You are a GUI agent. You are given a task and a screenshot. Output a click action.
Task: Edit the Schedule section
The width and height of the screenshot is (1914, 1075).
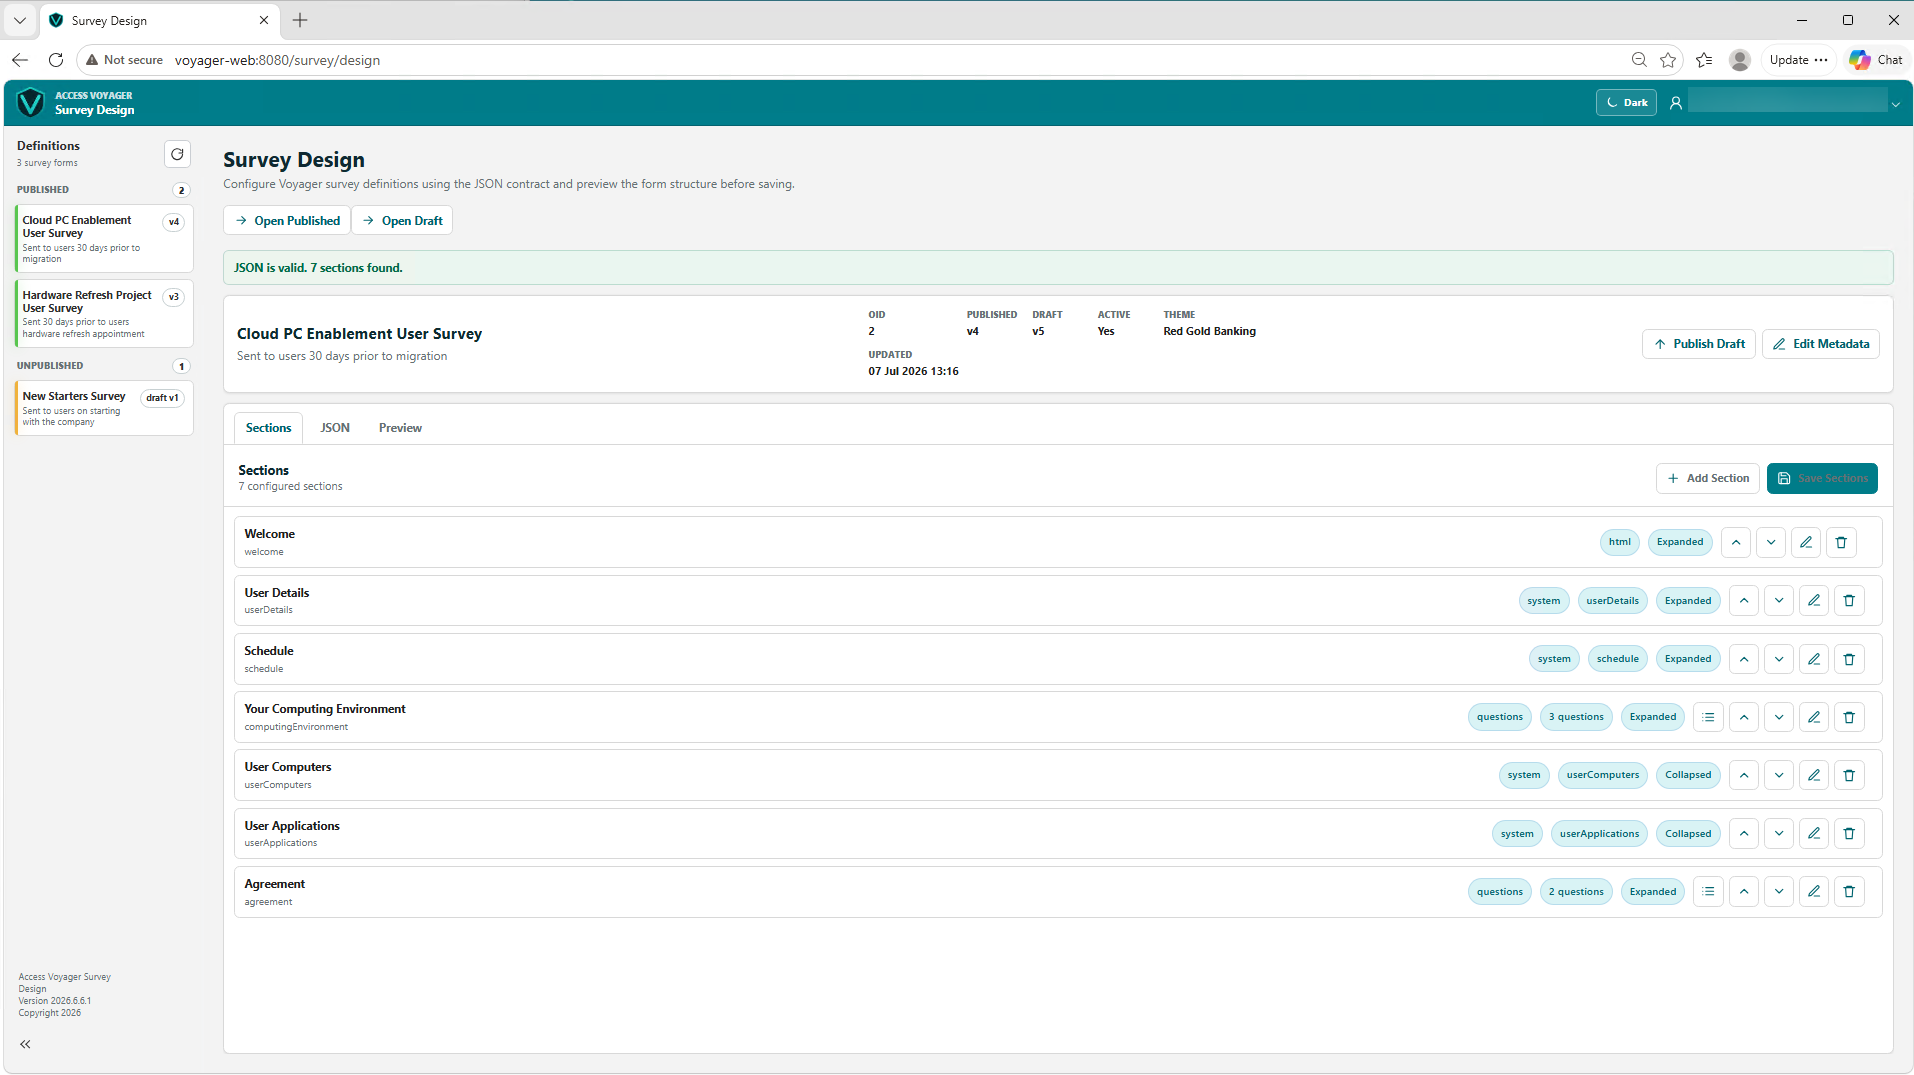pyautogui.click(x=1814, y=659)
